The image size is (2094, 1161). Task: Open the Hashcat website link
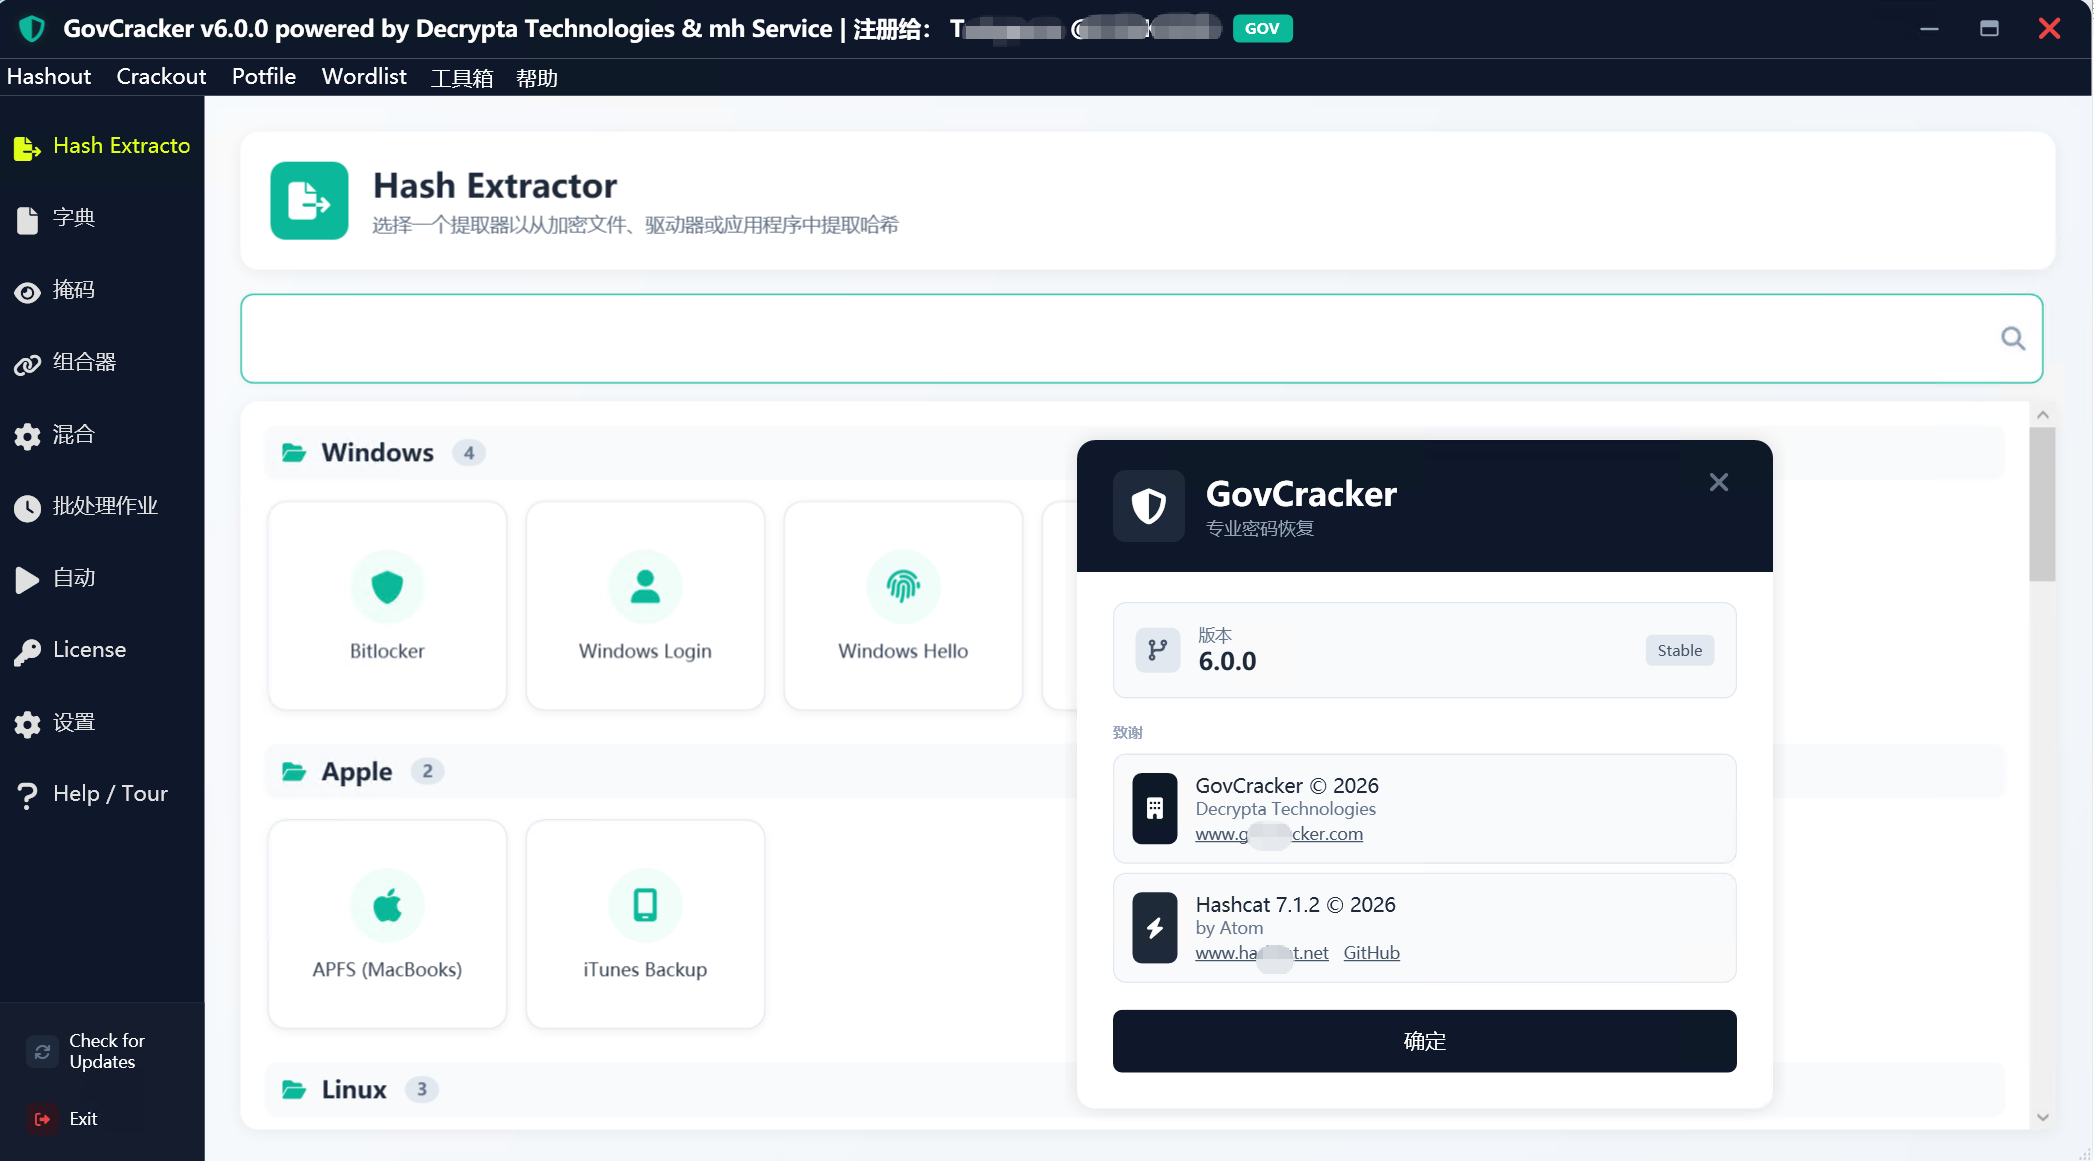point(1262,953)
